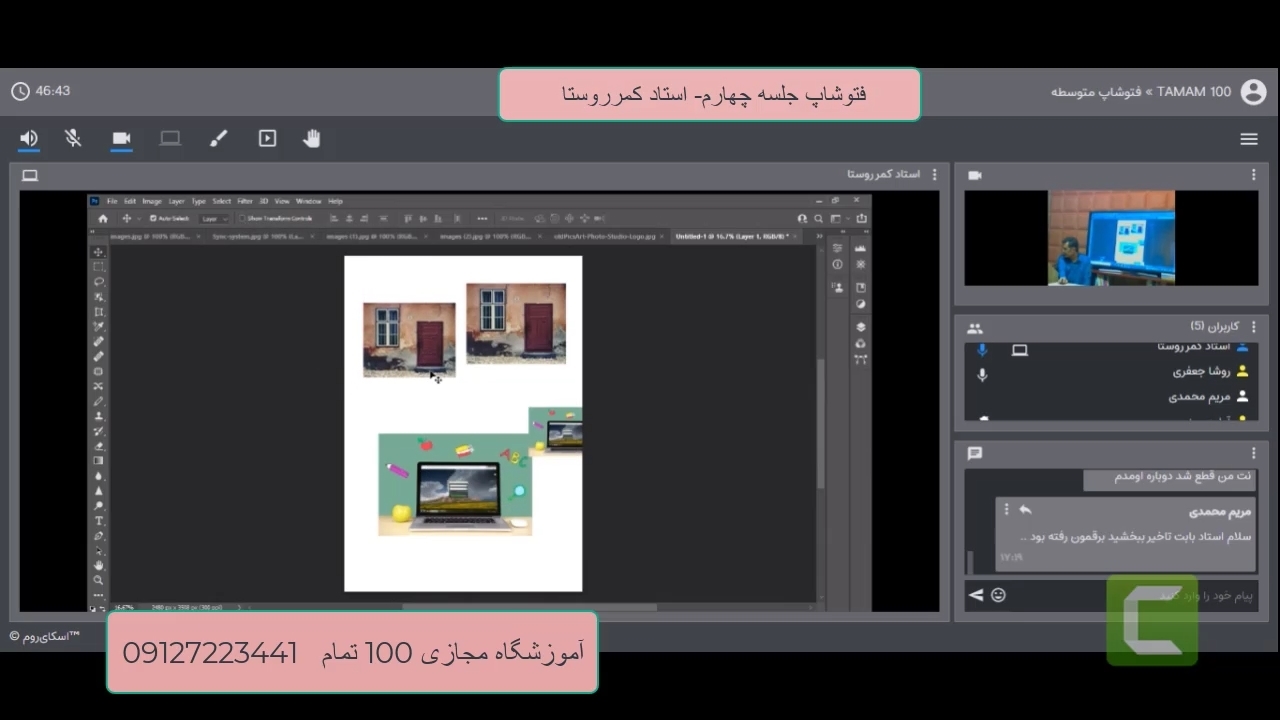Raise hand using the hand icon

click(312, 139)
